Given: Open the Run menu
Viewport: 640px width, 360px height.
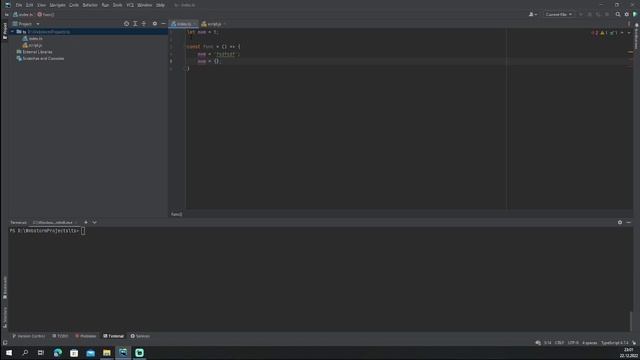Looking at the screenshot, I should [x=105, y=5].
